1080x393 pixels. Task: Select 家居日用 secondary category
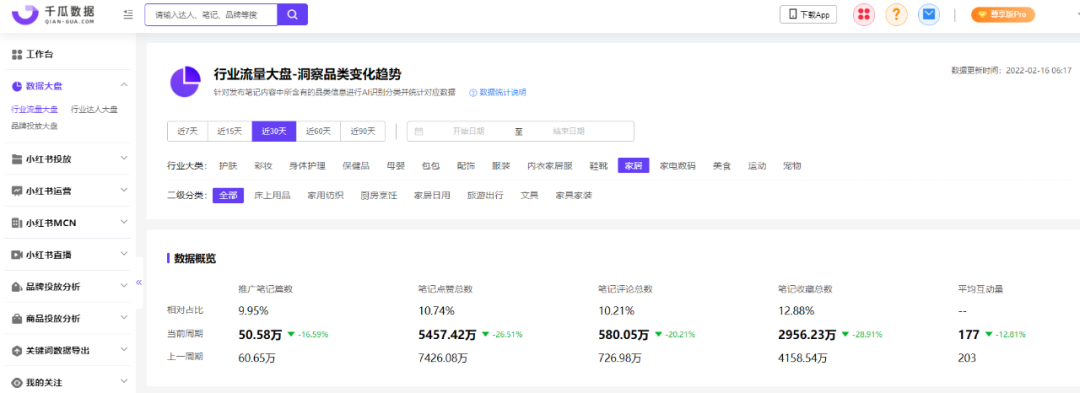click(432, 195)
